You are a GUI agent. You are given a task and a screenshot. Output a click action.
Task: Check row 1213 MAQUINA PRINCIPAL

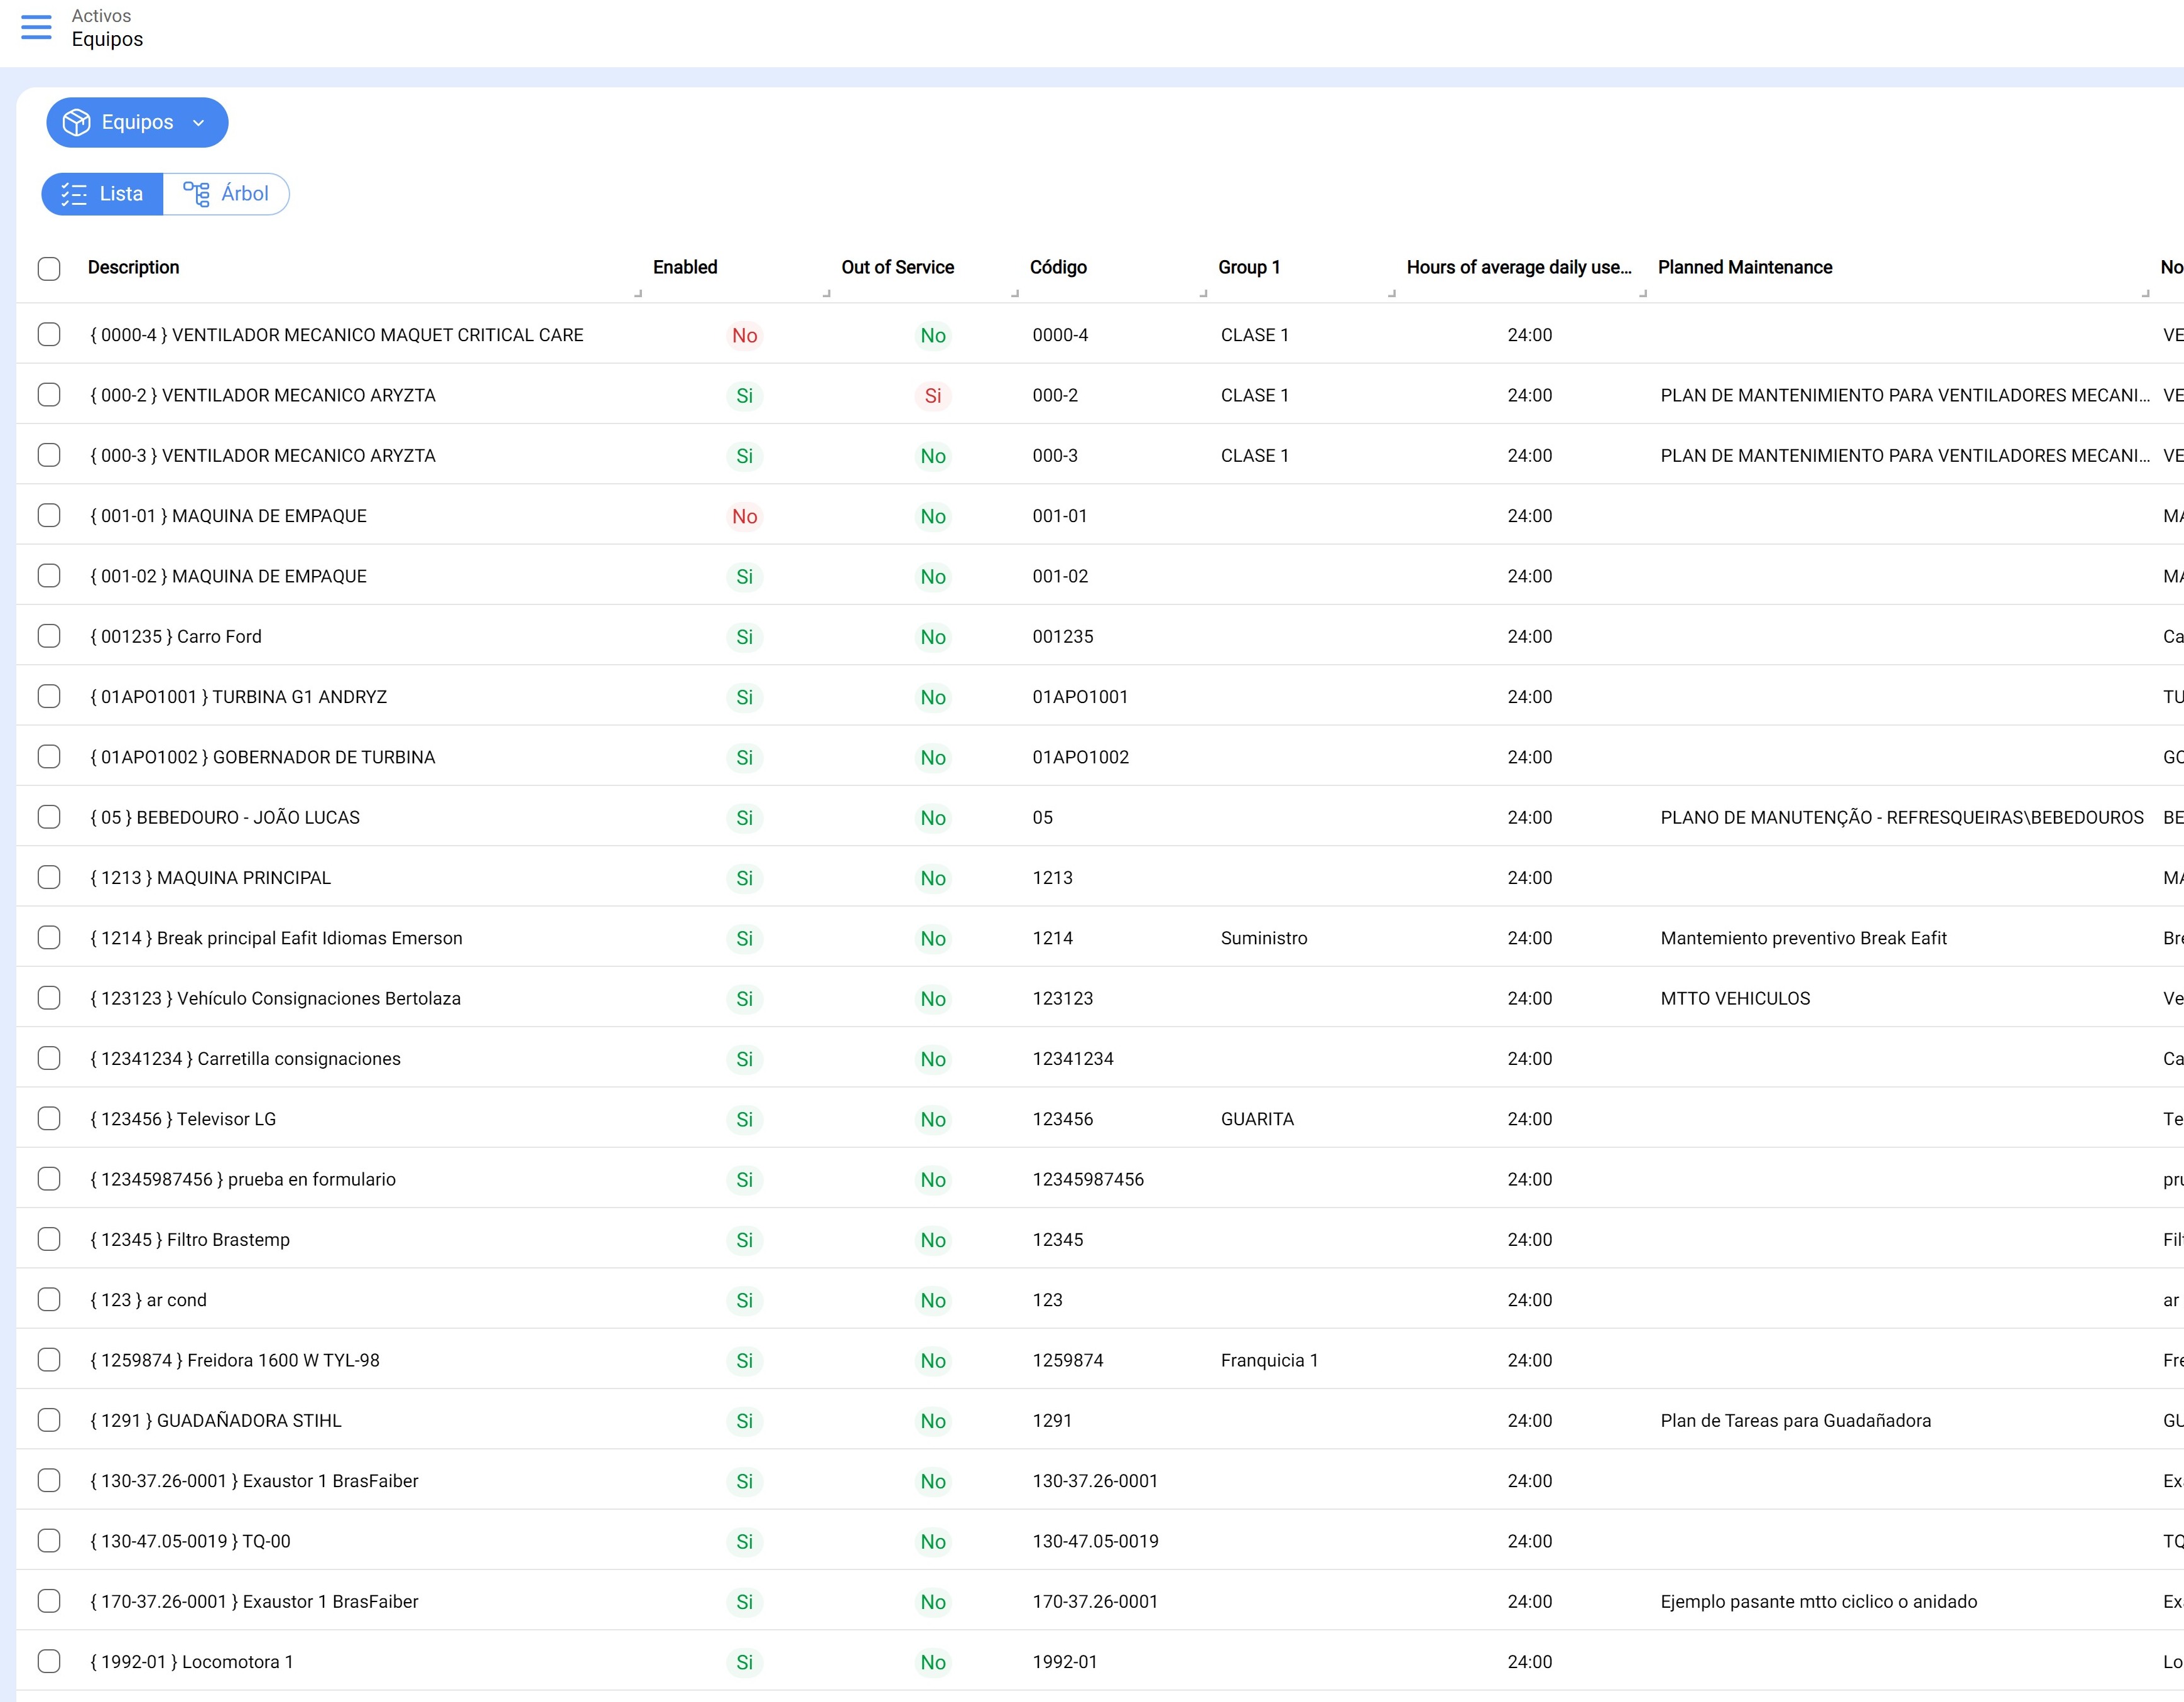[x=49, y=877]
